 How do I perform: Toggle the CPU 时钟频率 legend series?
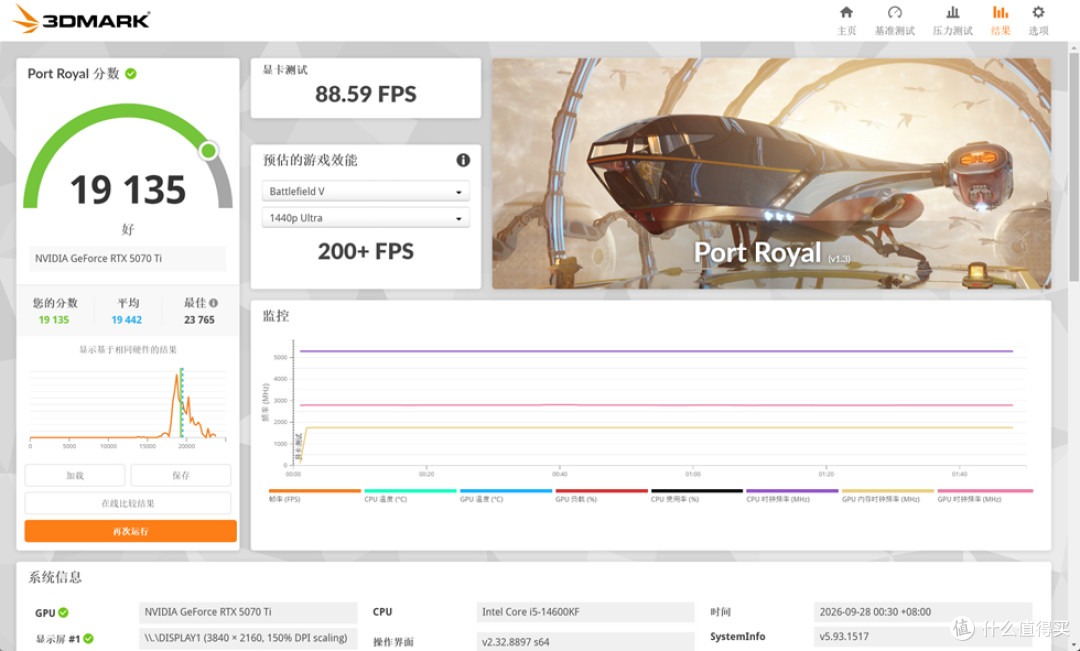792,495
